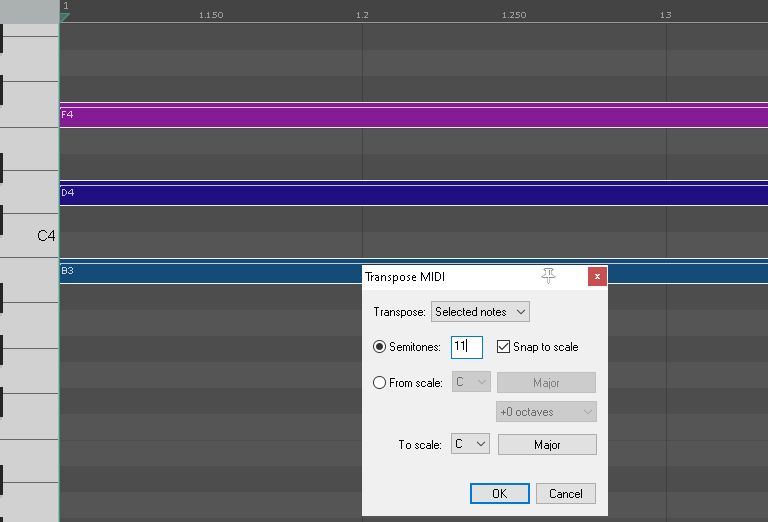Image resolution: width=768 pixels, height=522 pixels.
Task: Open the Transpose Selected notes dropdown
Action: tap(480, 312)
